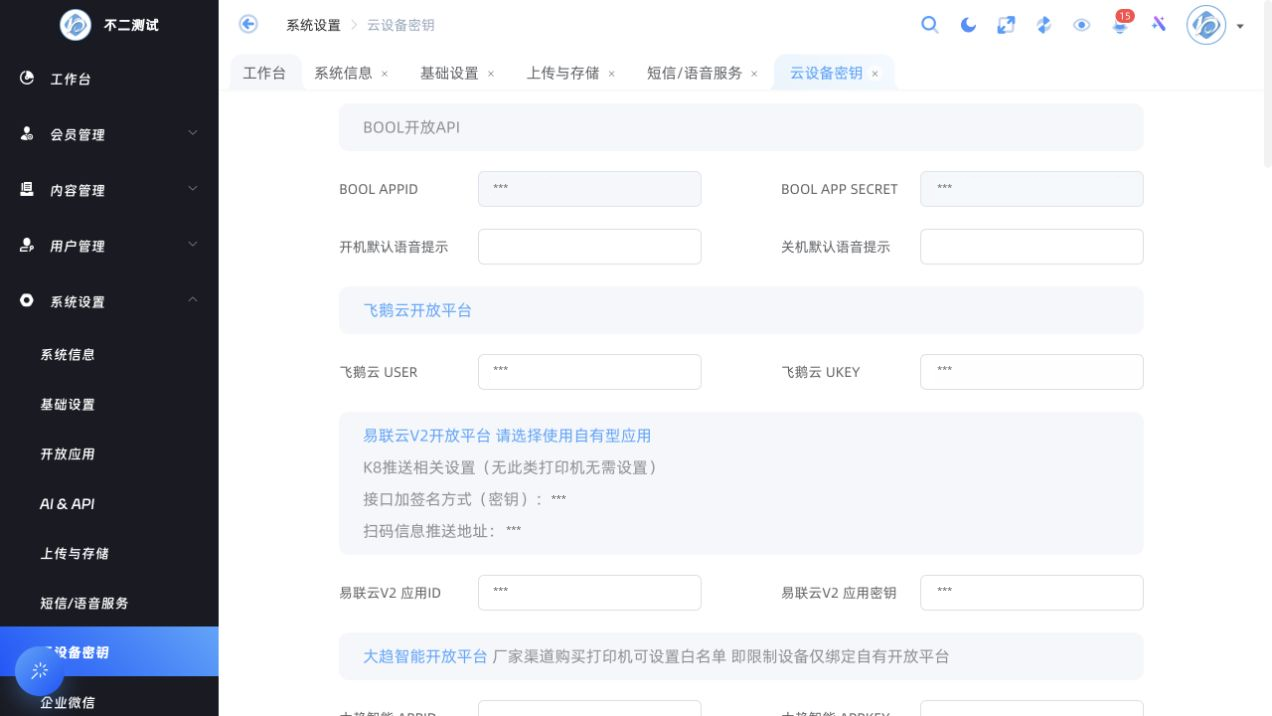1272x716 pixels.
Task: Close the 云设备密钥 tab
Action: (x=875, y=74)
